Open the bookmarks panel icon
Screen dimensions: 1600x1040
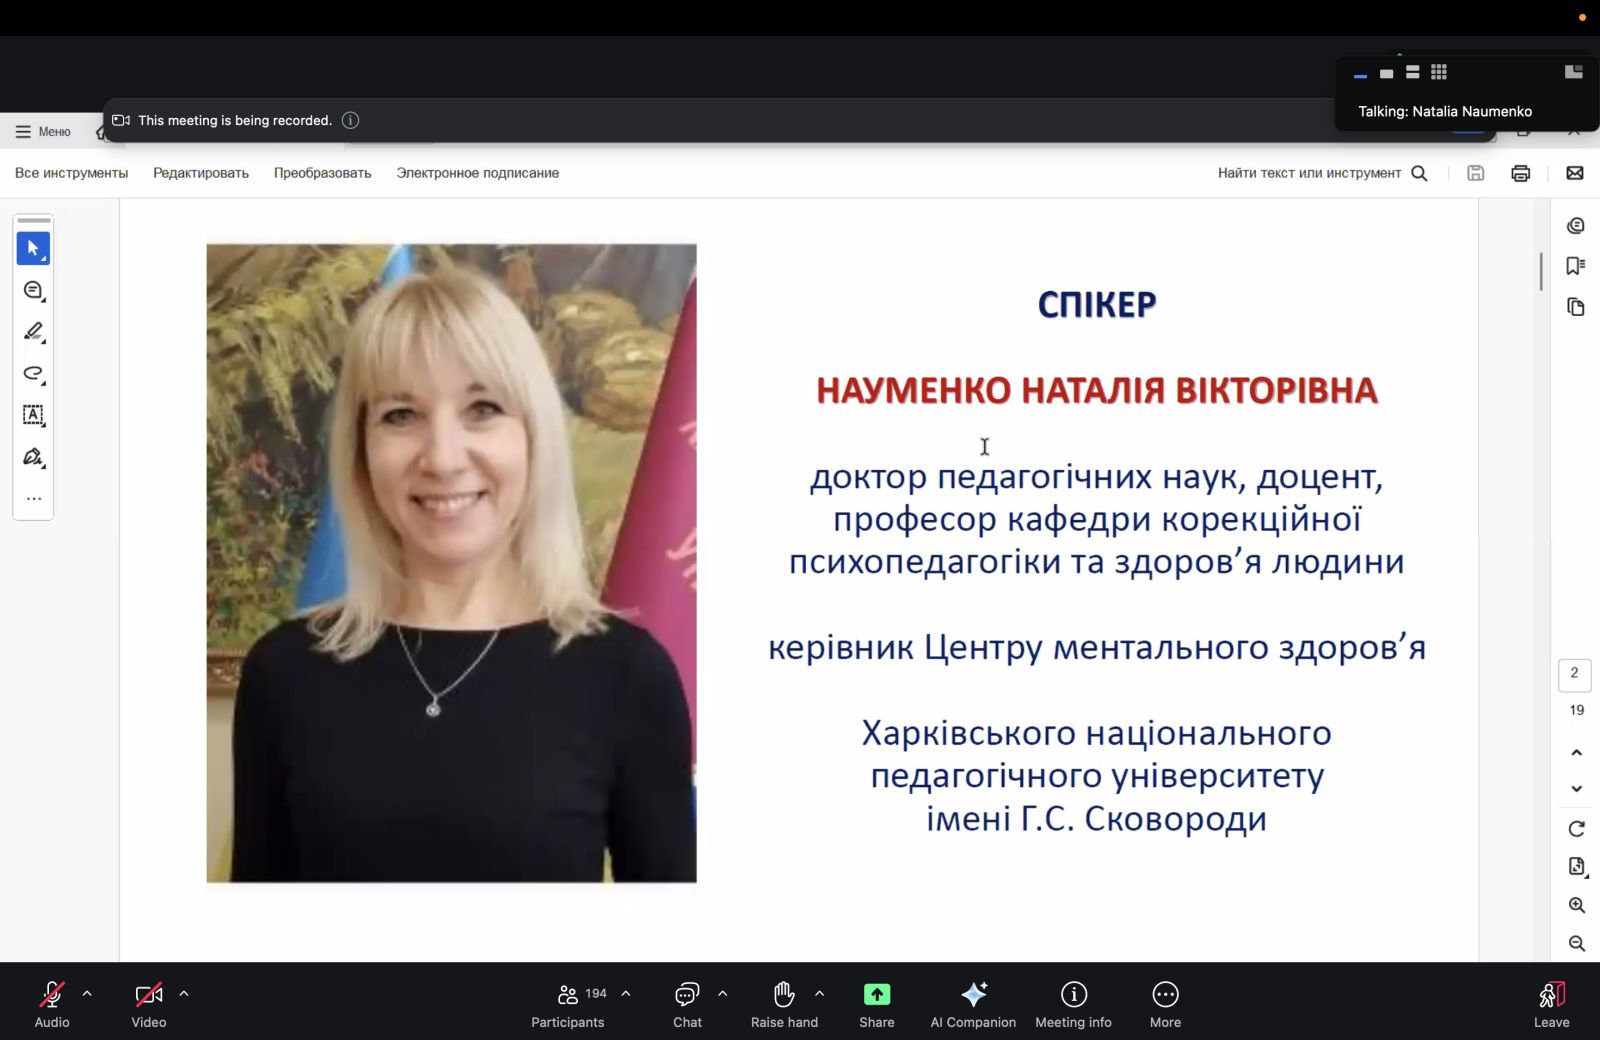point(1576,266)
